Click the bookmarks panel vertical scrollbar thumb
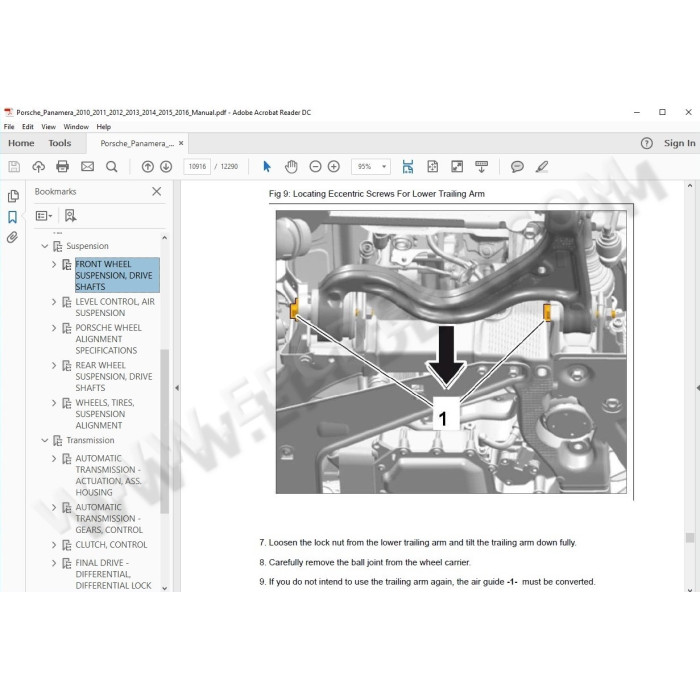 tap(164, 431)
